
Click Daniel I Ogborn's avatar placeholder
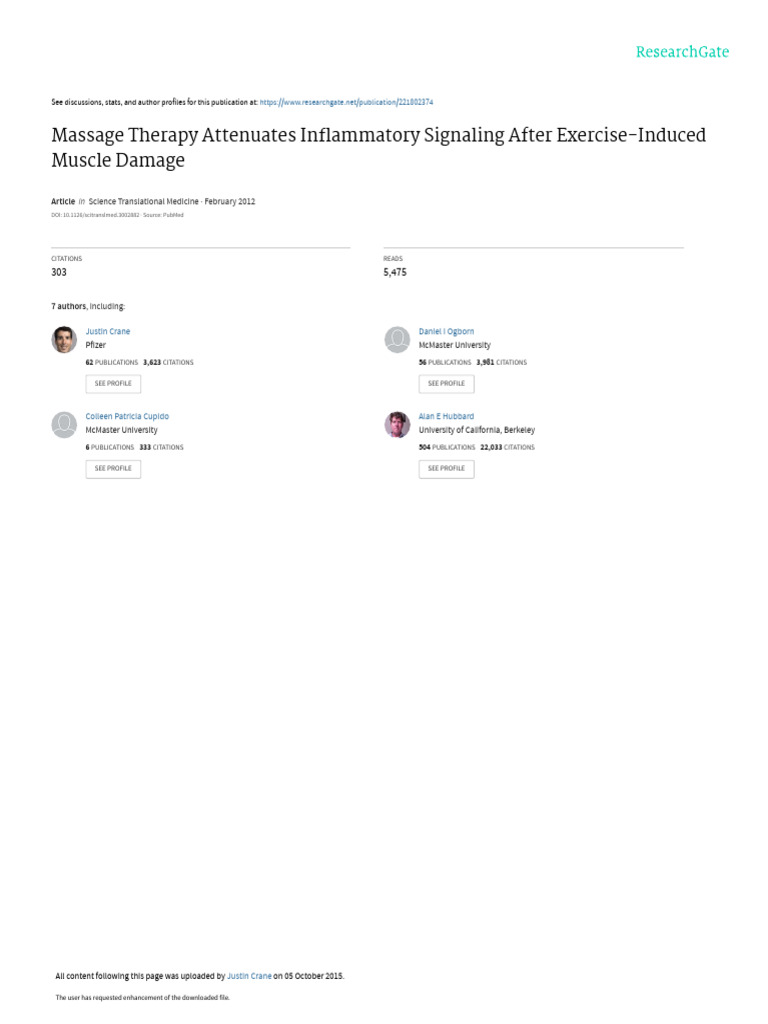397,340
